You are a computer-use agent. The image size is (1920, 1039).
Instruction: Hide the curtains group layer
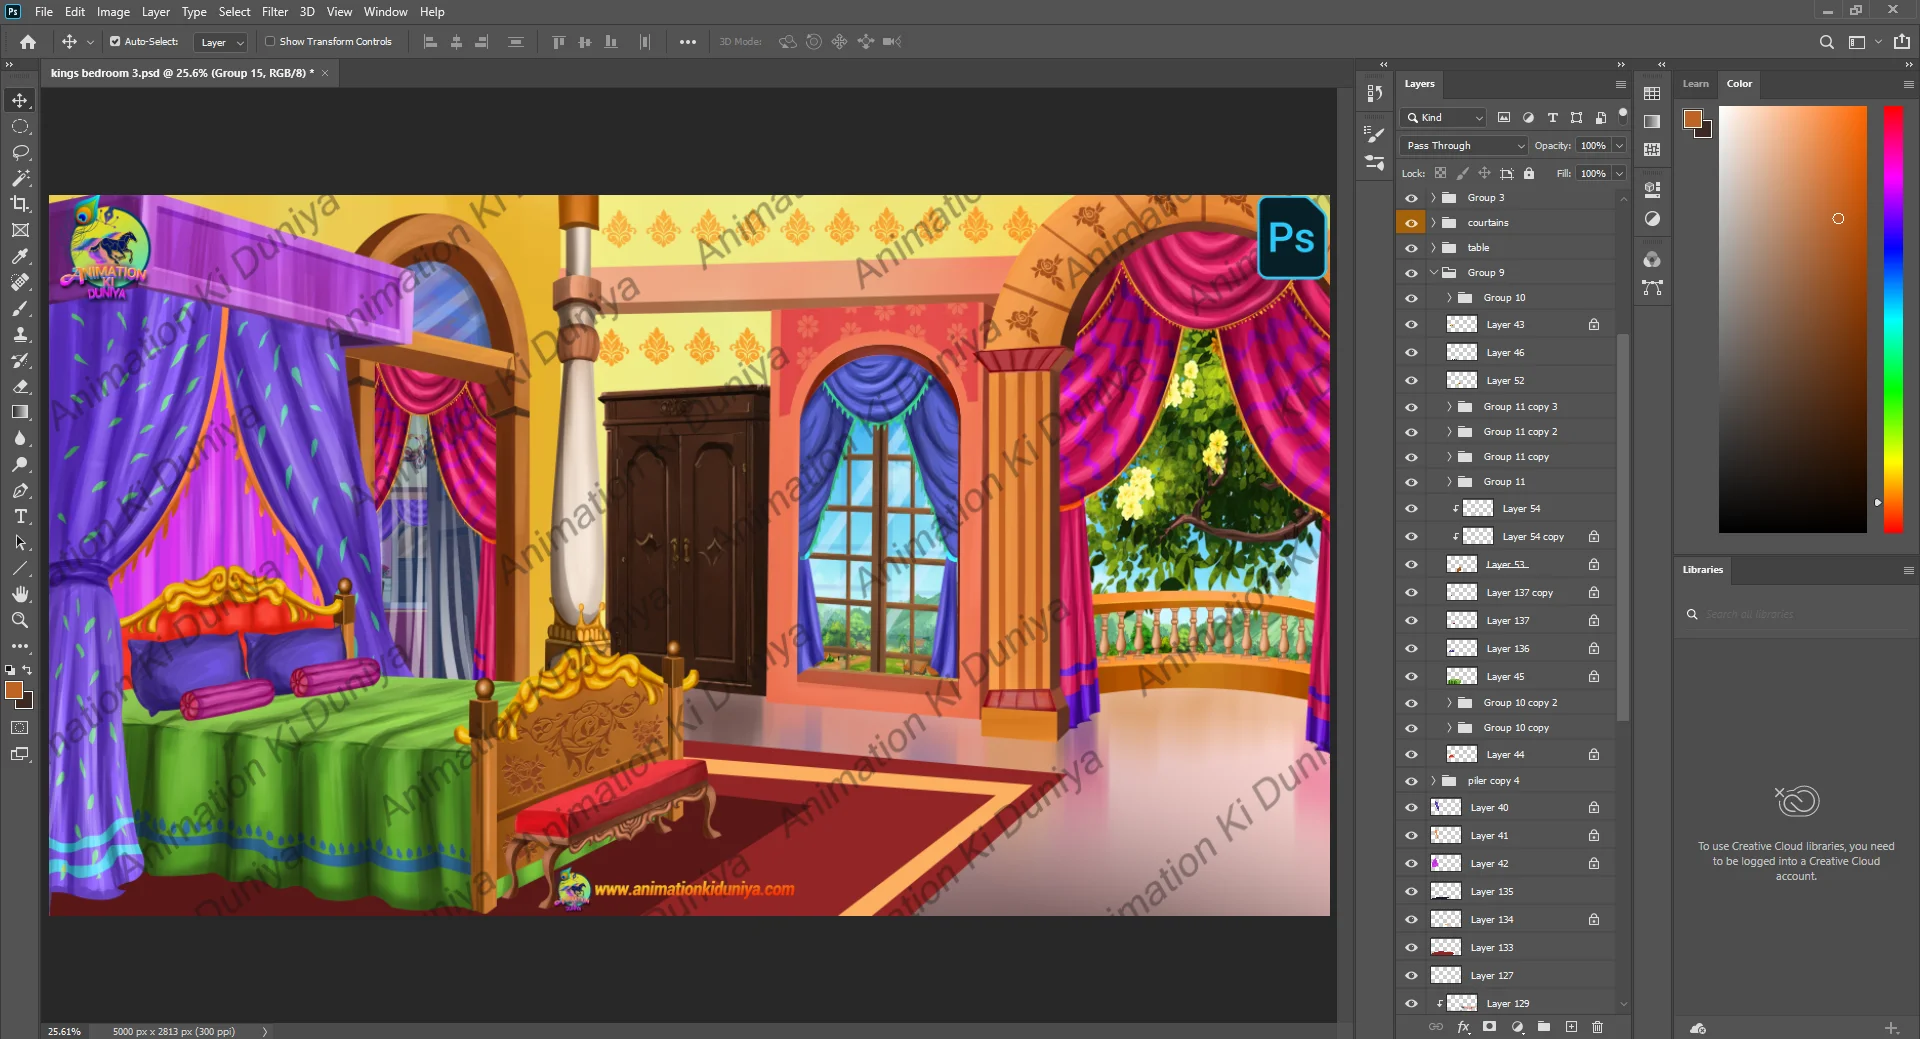[1411, 223]
